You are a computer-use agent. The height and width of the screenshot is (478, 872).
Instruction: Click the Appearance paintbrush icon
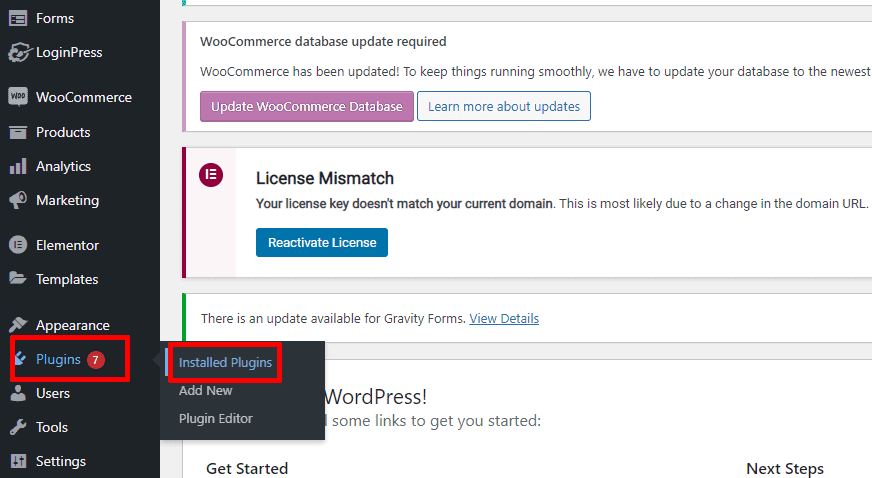point(17,325)
